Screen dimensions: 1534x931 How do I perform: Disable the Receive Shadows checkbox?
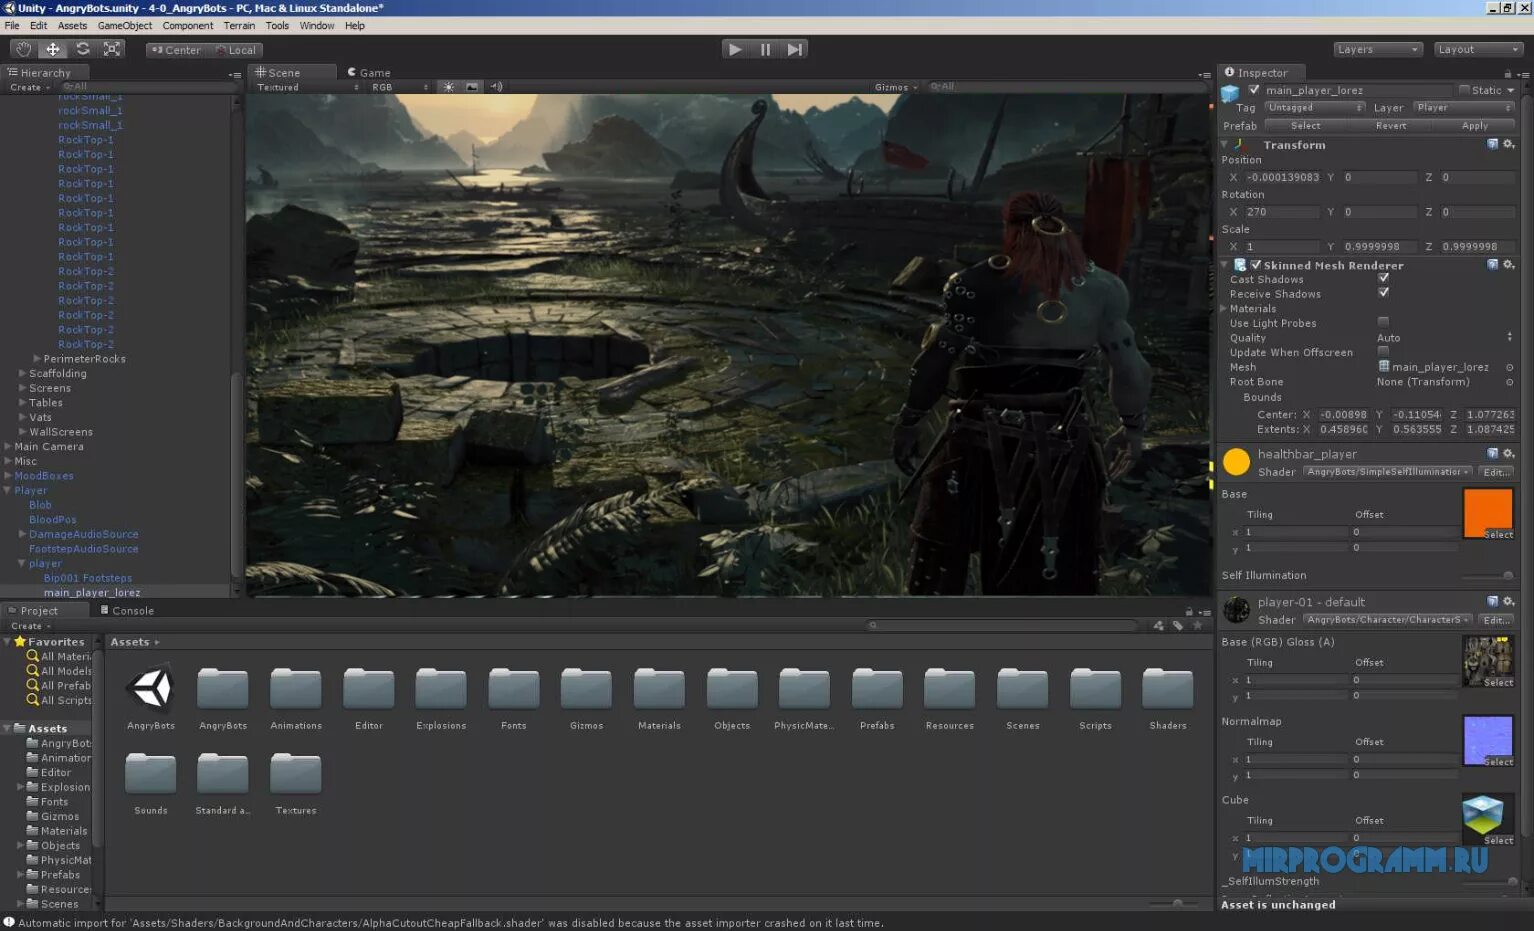[x=1383, y=293]
